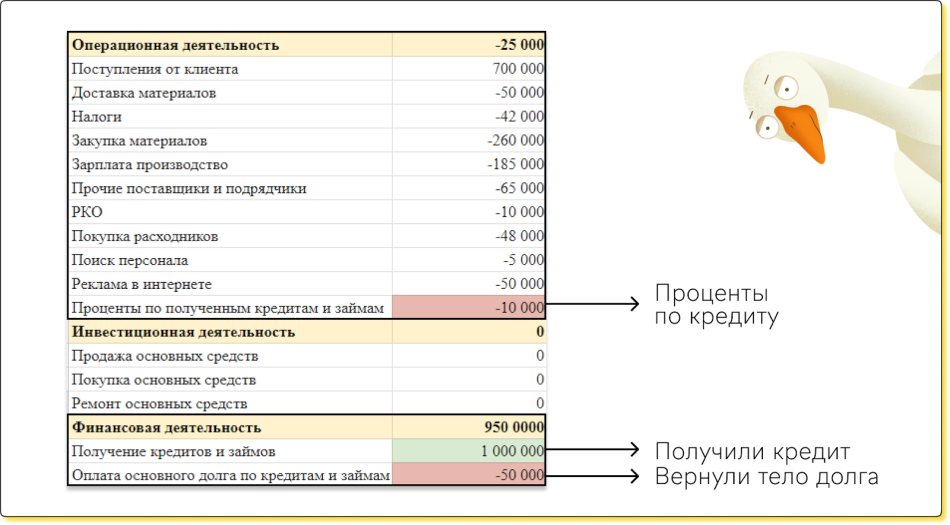
Task: Select the 'Поиск персонала' row label
Action: click(130, 260)
